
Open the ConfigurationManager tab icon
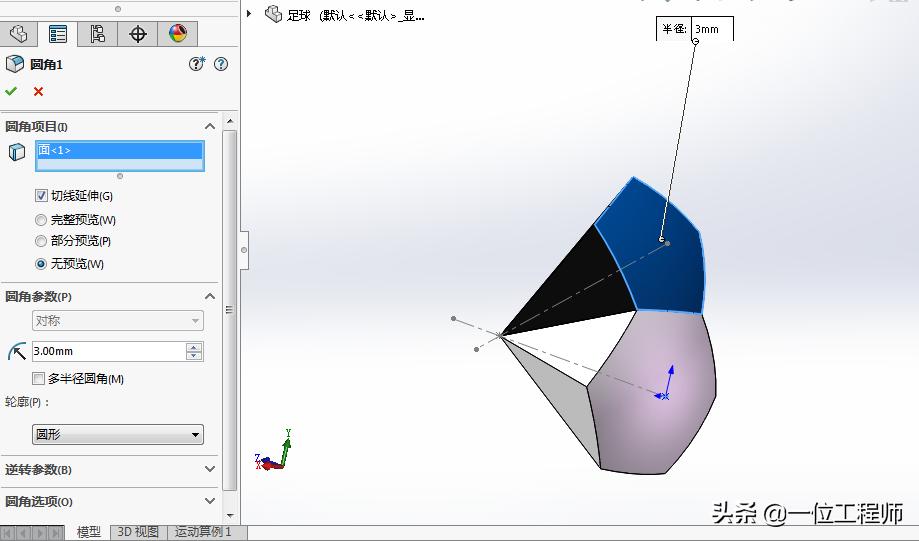click(x=98, y=34)
